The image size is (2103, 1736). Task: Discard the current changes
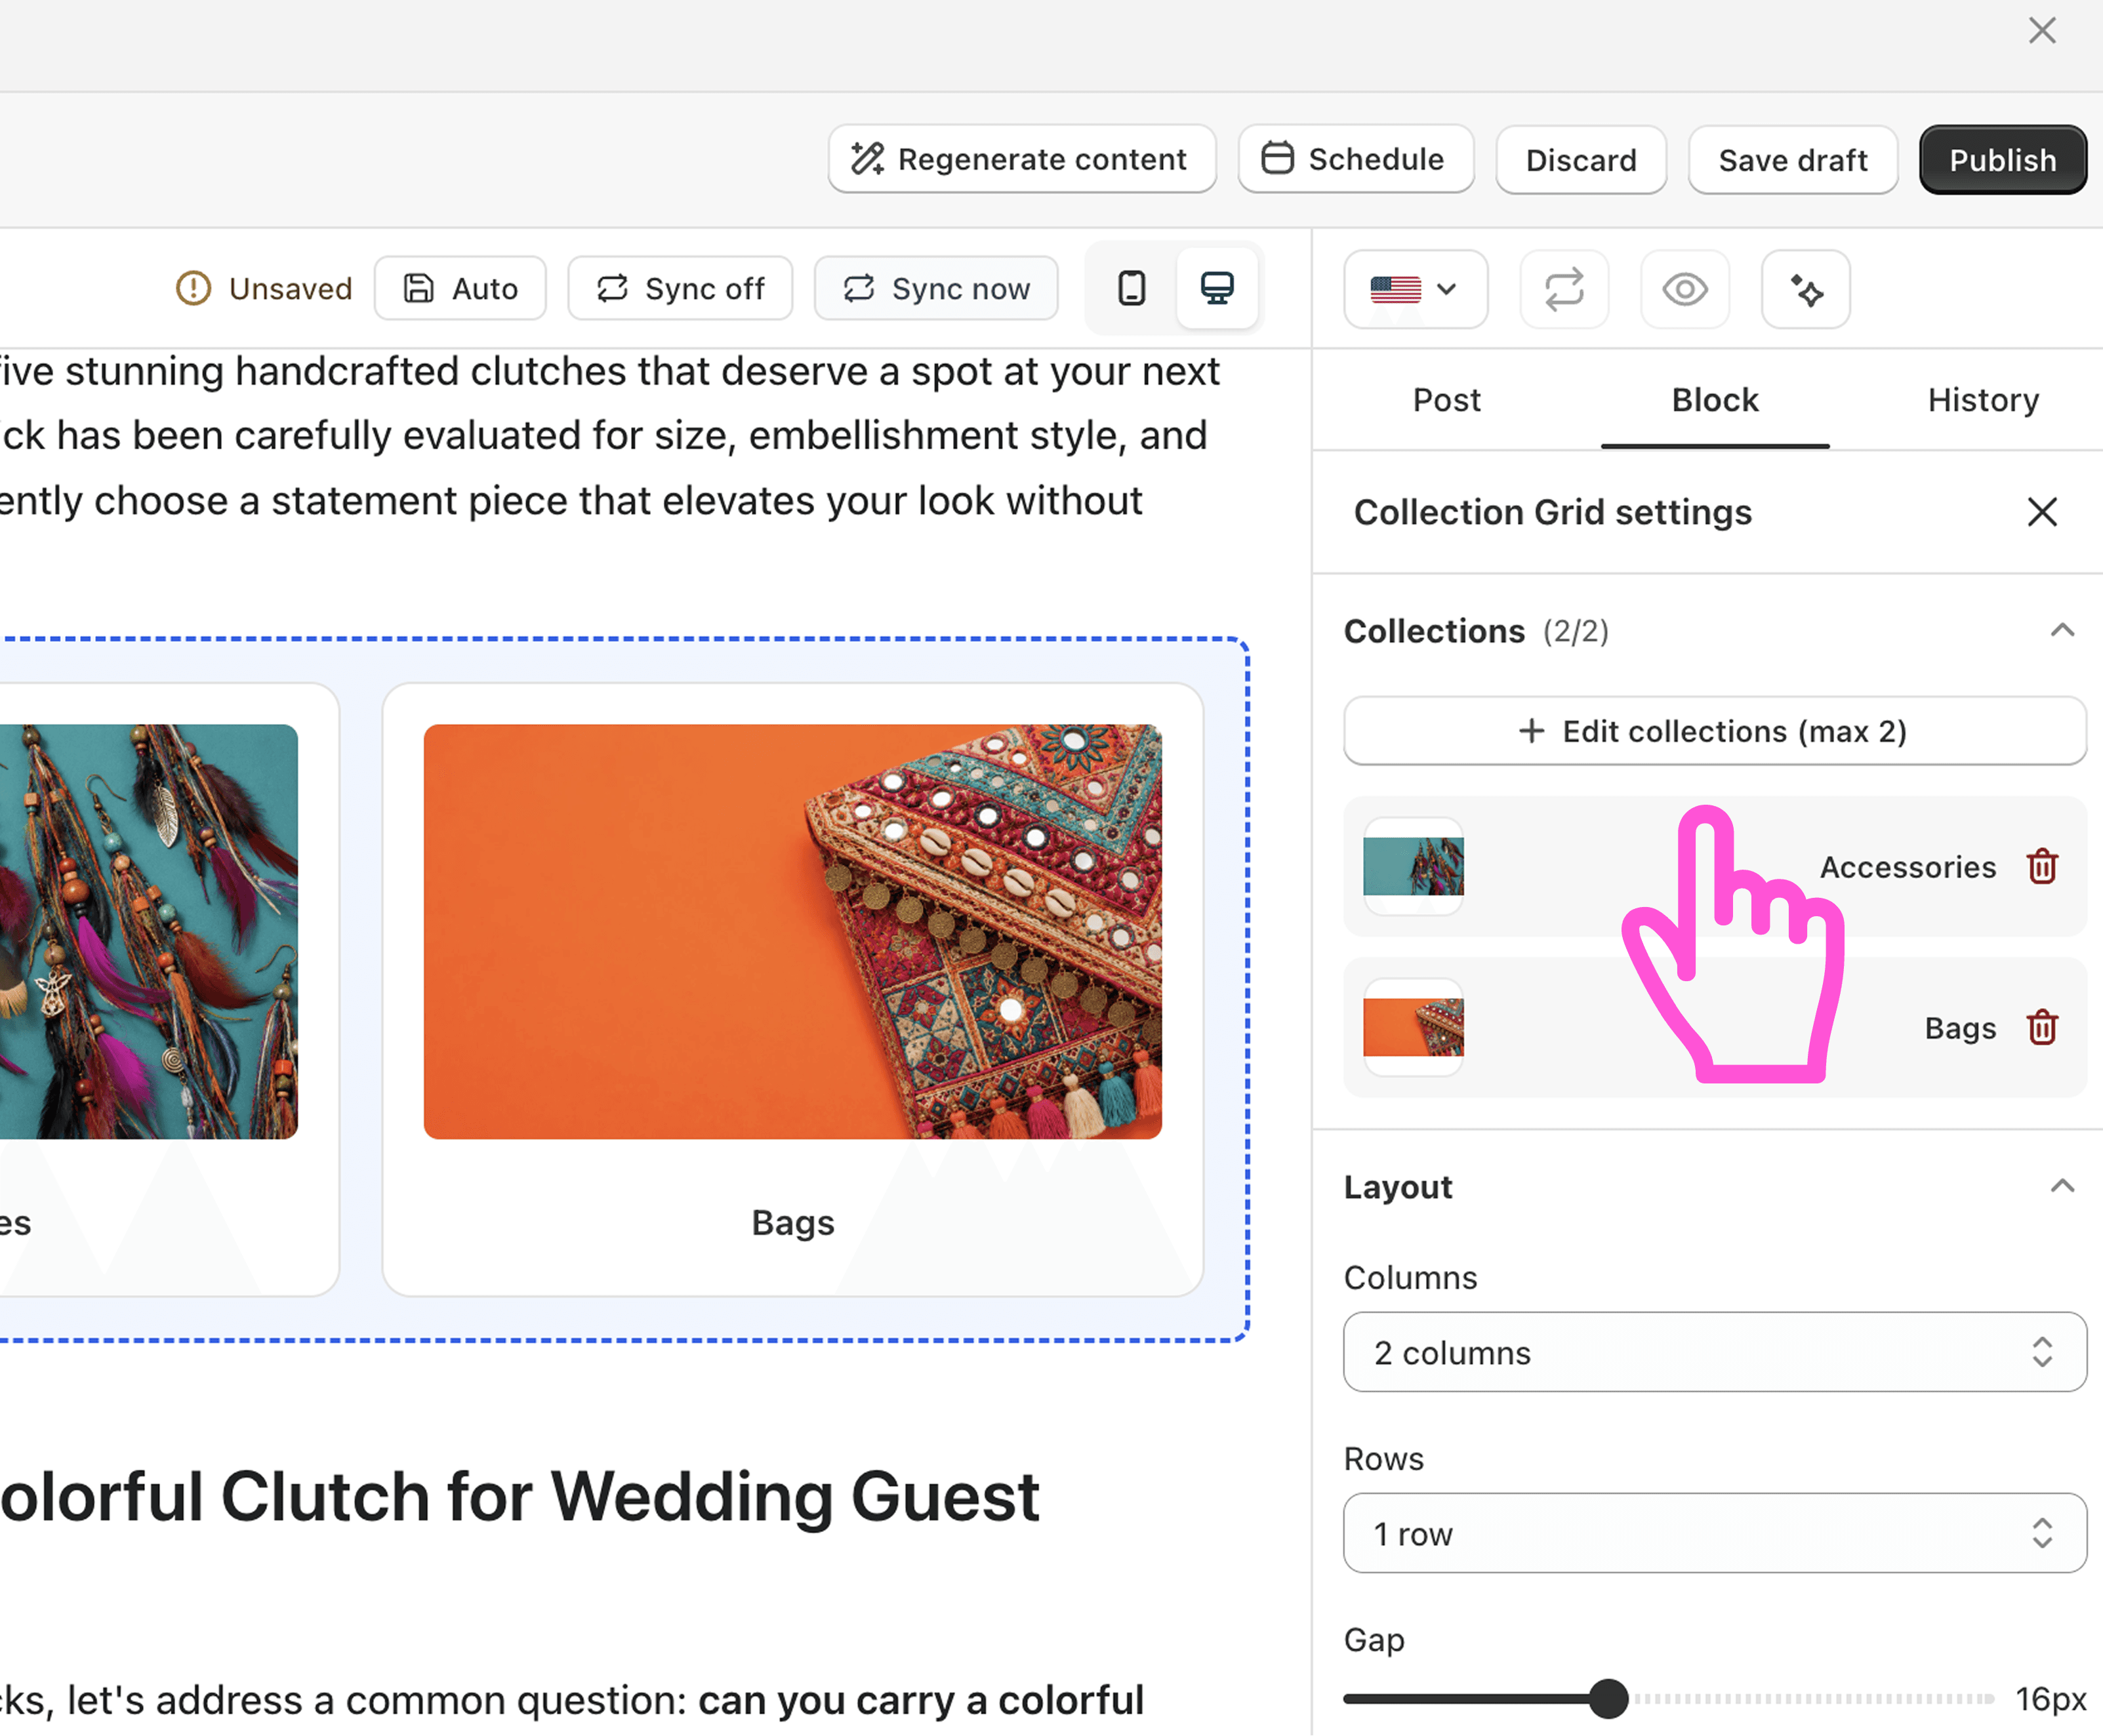tap(1581, 160)
